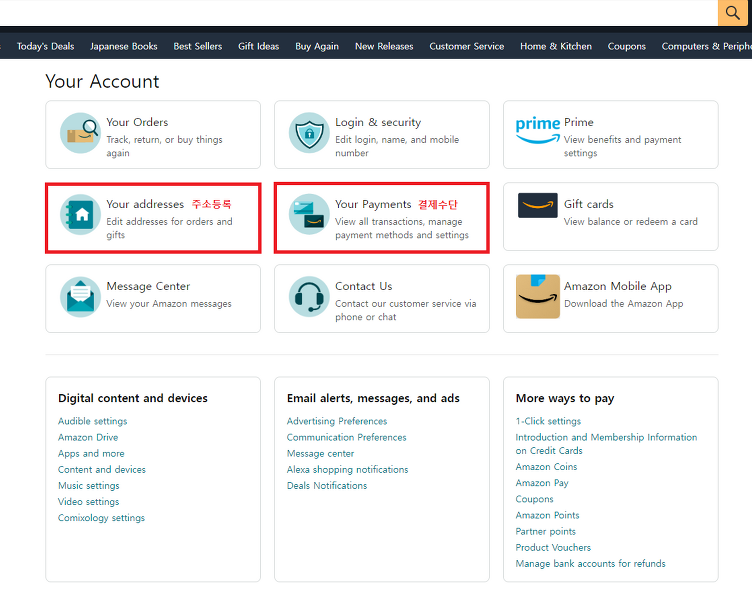Click the Your Payments cards icon
Screen dimensions: 752x600
[309, 214]
